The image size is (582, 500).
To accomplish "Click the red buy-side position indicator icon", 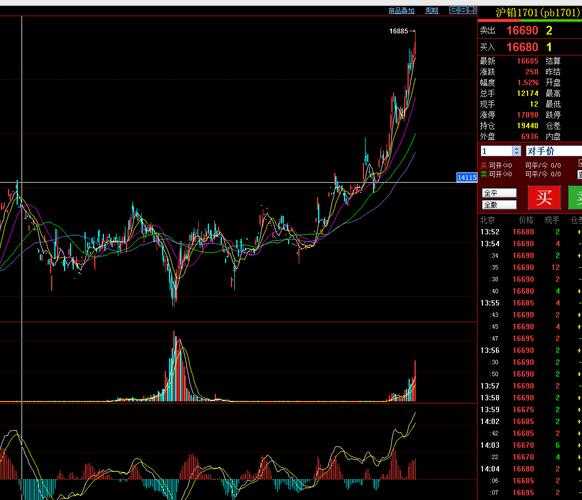I will coord(484,165).
